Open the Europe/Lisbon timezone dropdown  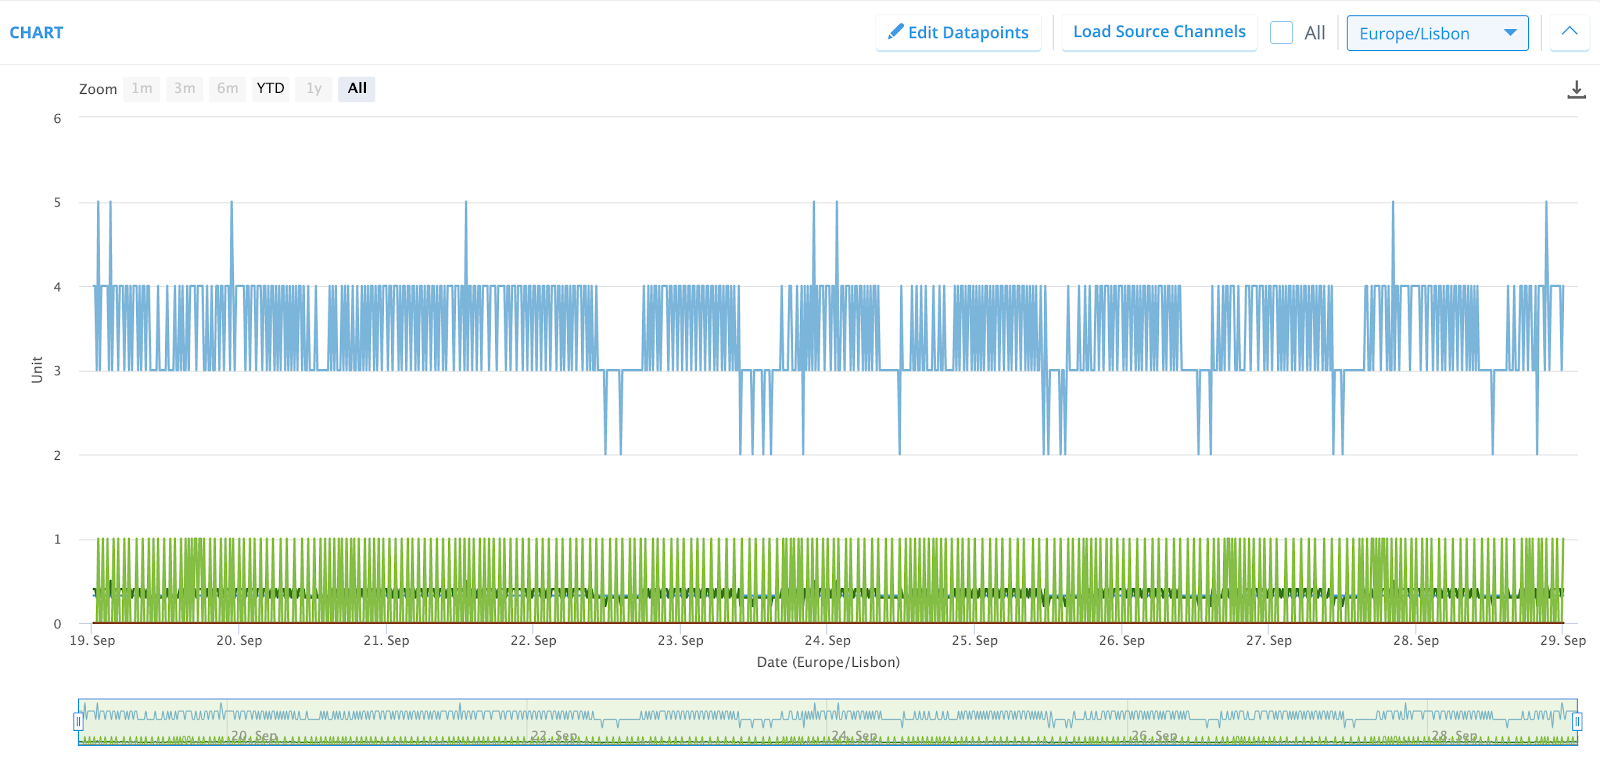(1436, 33)
